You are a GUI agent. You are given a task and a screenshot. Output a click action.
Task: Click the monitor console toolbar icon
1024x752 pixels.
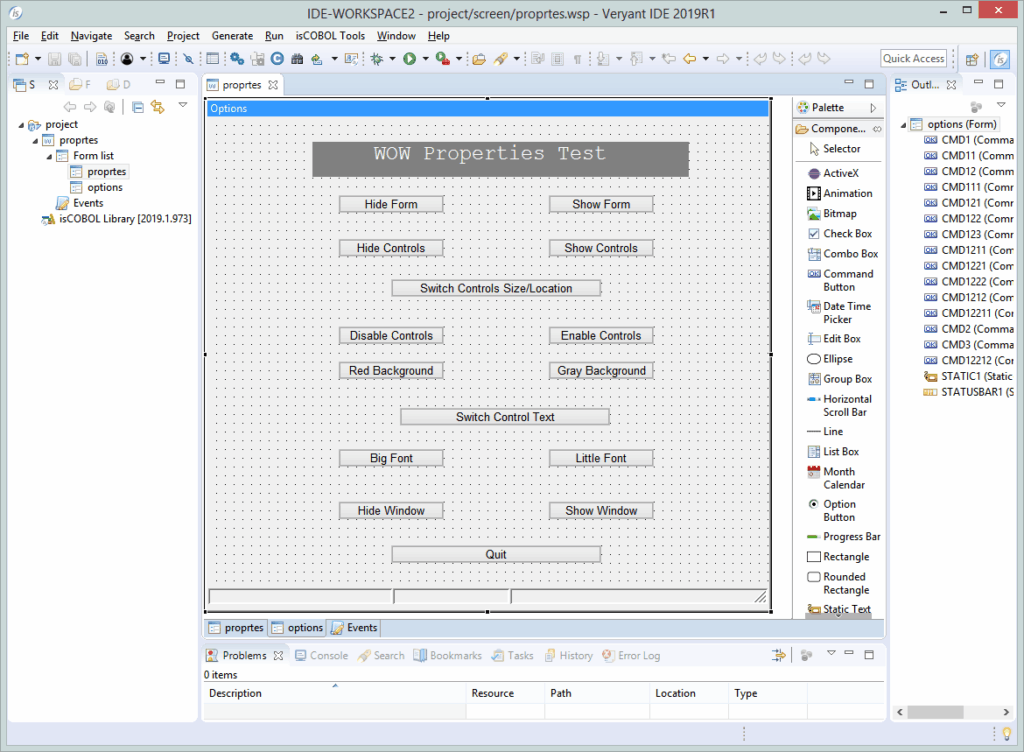click(164, 59)
